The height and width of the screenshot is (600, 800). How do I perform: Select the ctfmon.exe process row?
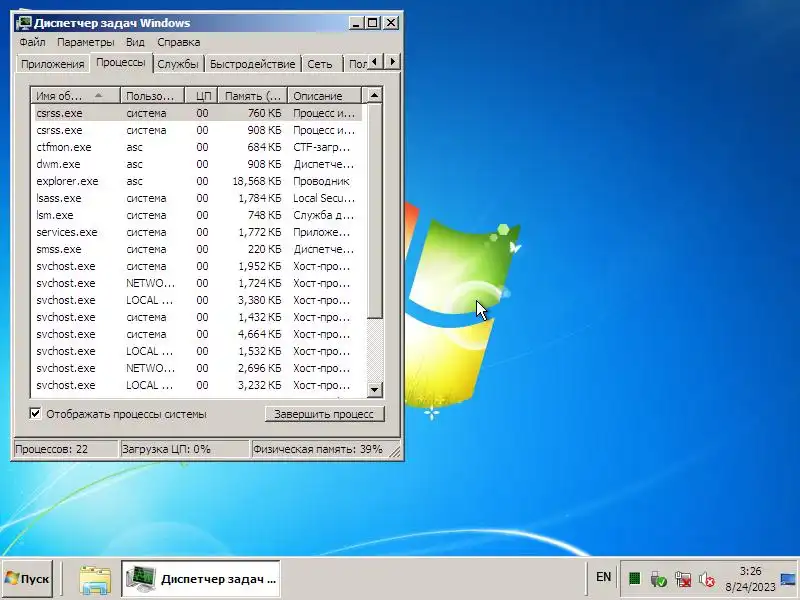(198, 147)
